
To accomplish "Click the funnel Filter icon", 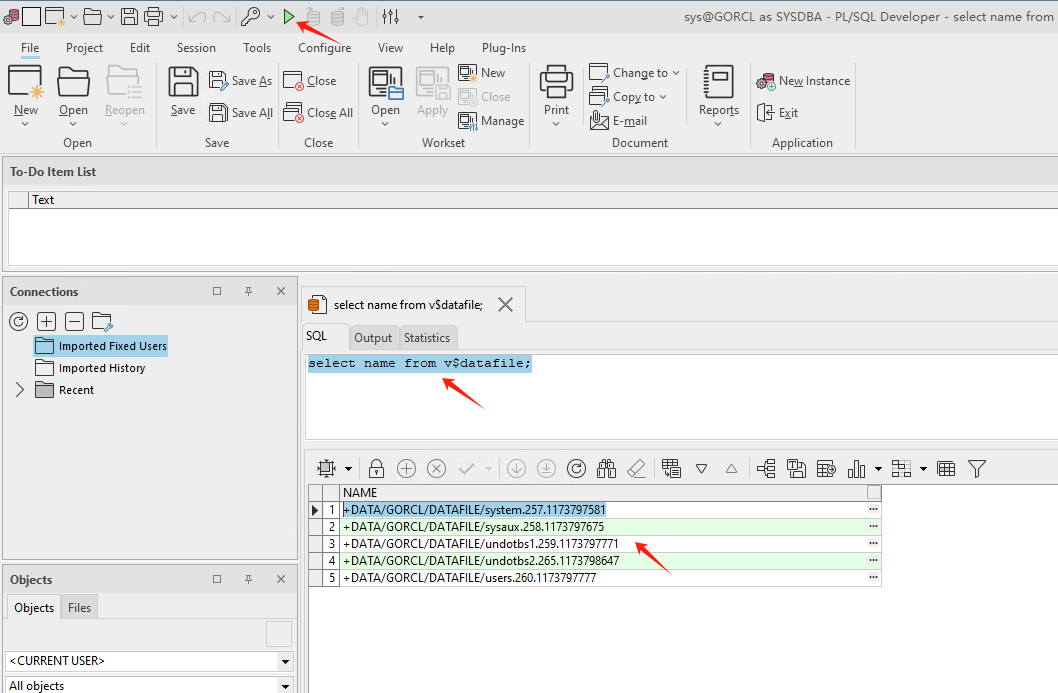I will [x=977, y=468].
